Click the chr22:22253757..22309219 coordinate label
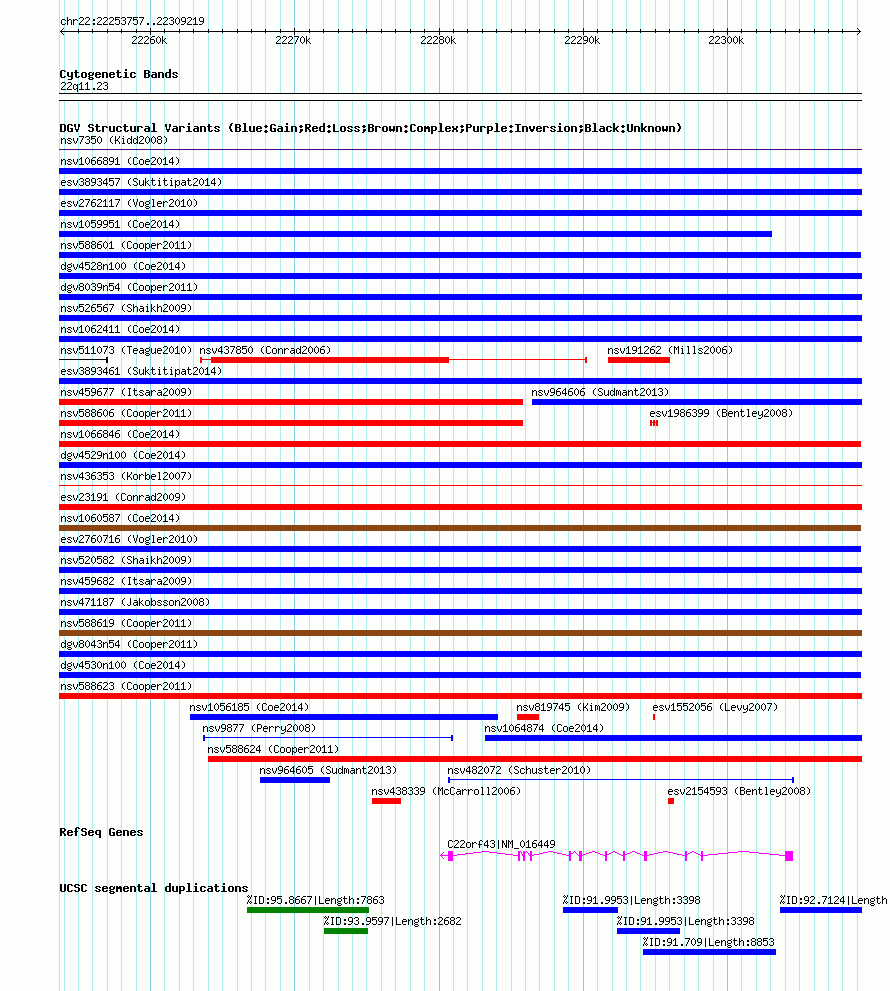The width and height of the screenshot is (890, 991). (x=132, y=21)
